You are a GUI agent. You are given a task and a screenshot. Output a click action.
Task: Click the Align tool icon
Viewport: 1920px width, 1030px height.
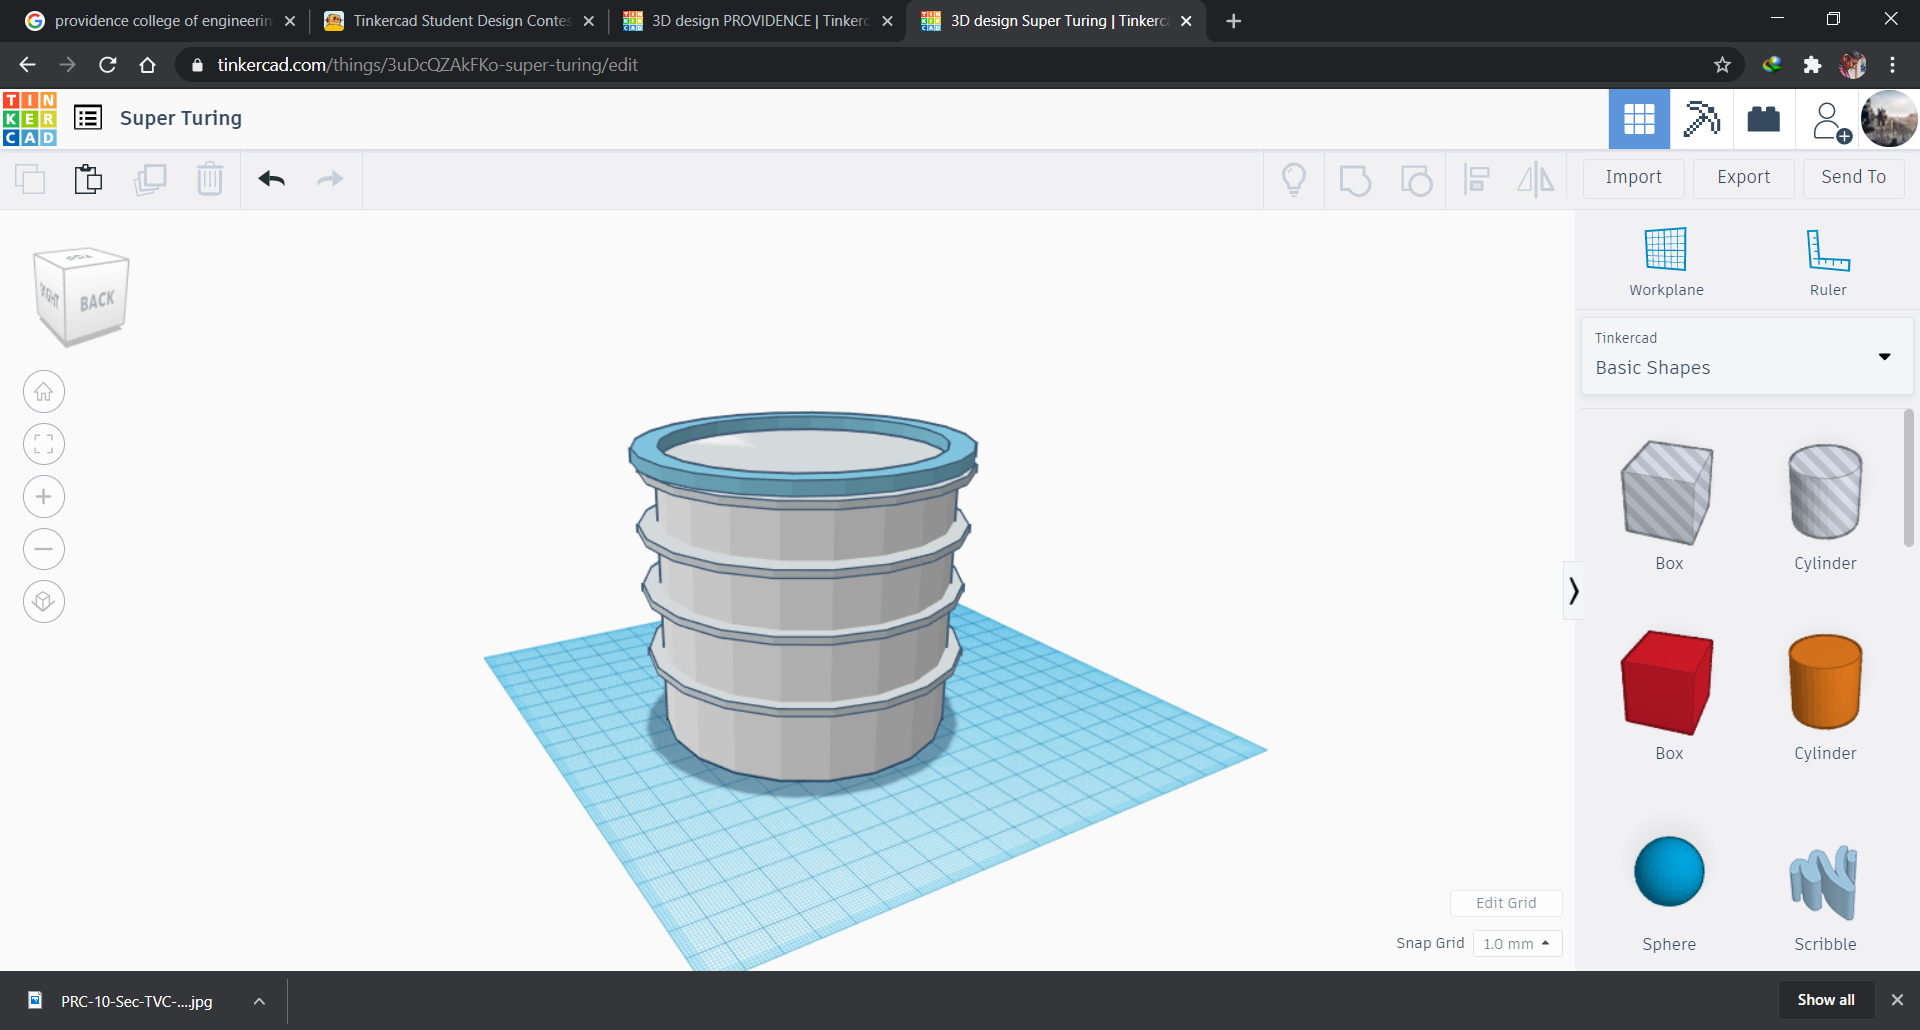pos(1477,180)
